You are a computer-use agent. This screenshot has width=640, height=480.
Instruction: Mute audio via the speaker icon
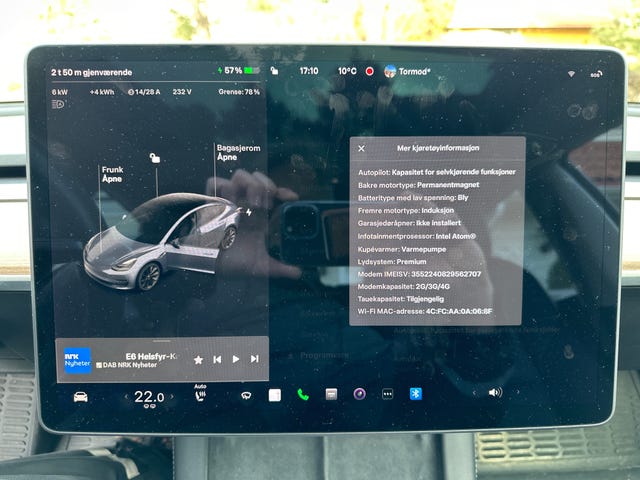point(495,392)
